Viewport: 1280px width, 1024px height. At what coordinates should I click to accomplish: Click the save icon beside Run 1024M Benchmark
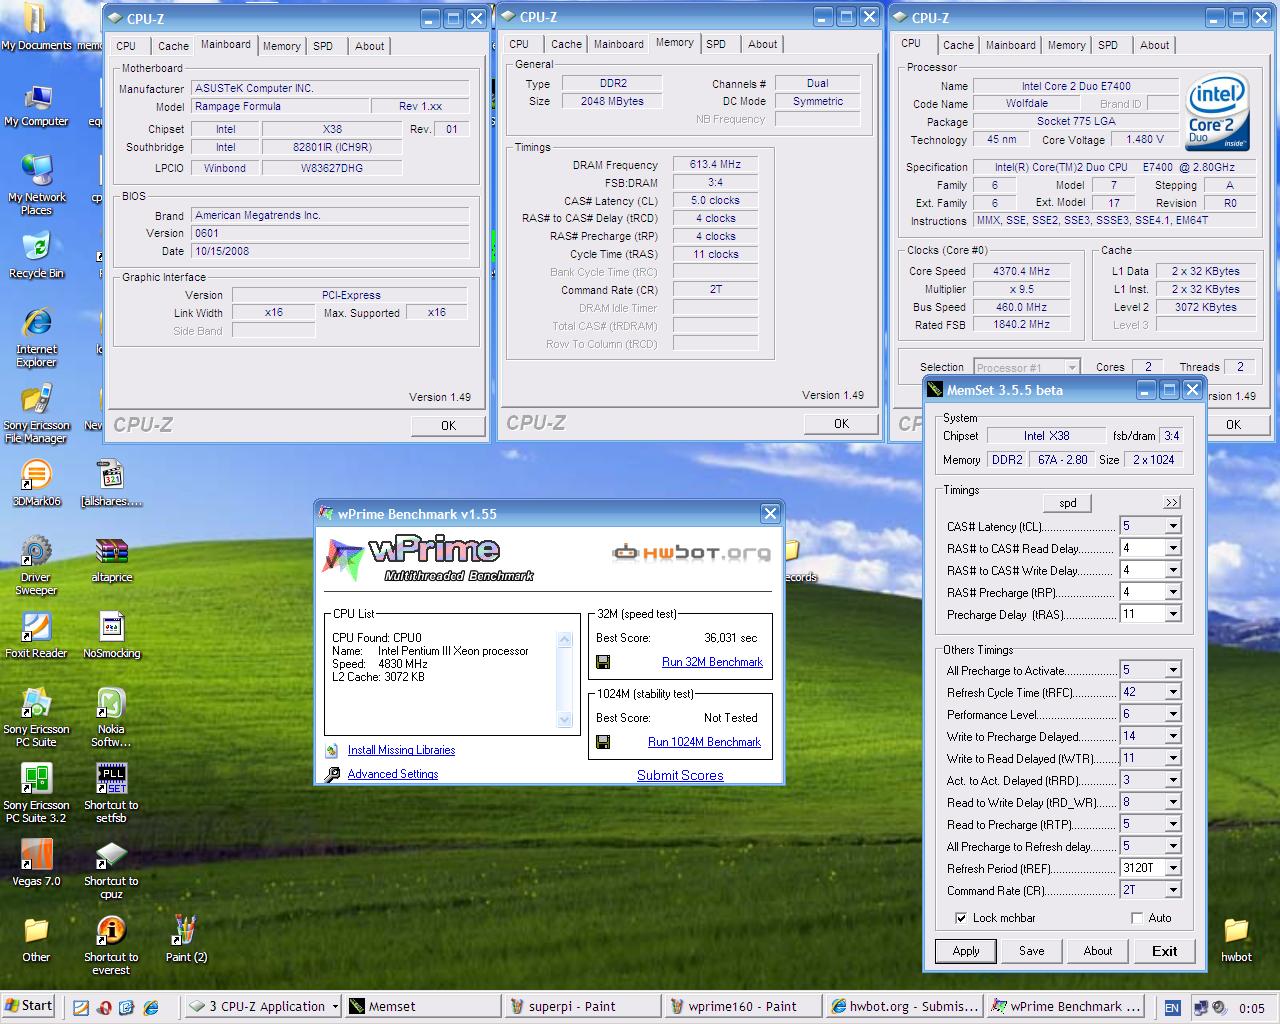(x=603, y=742)
